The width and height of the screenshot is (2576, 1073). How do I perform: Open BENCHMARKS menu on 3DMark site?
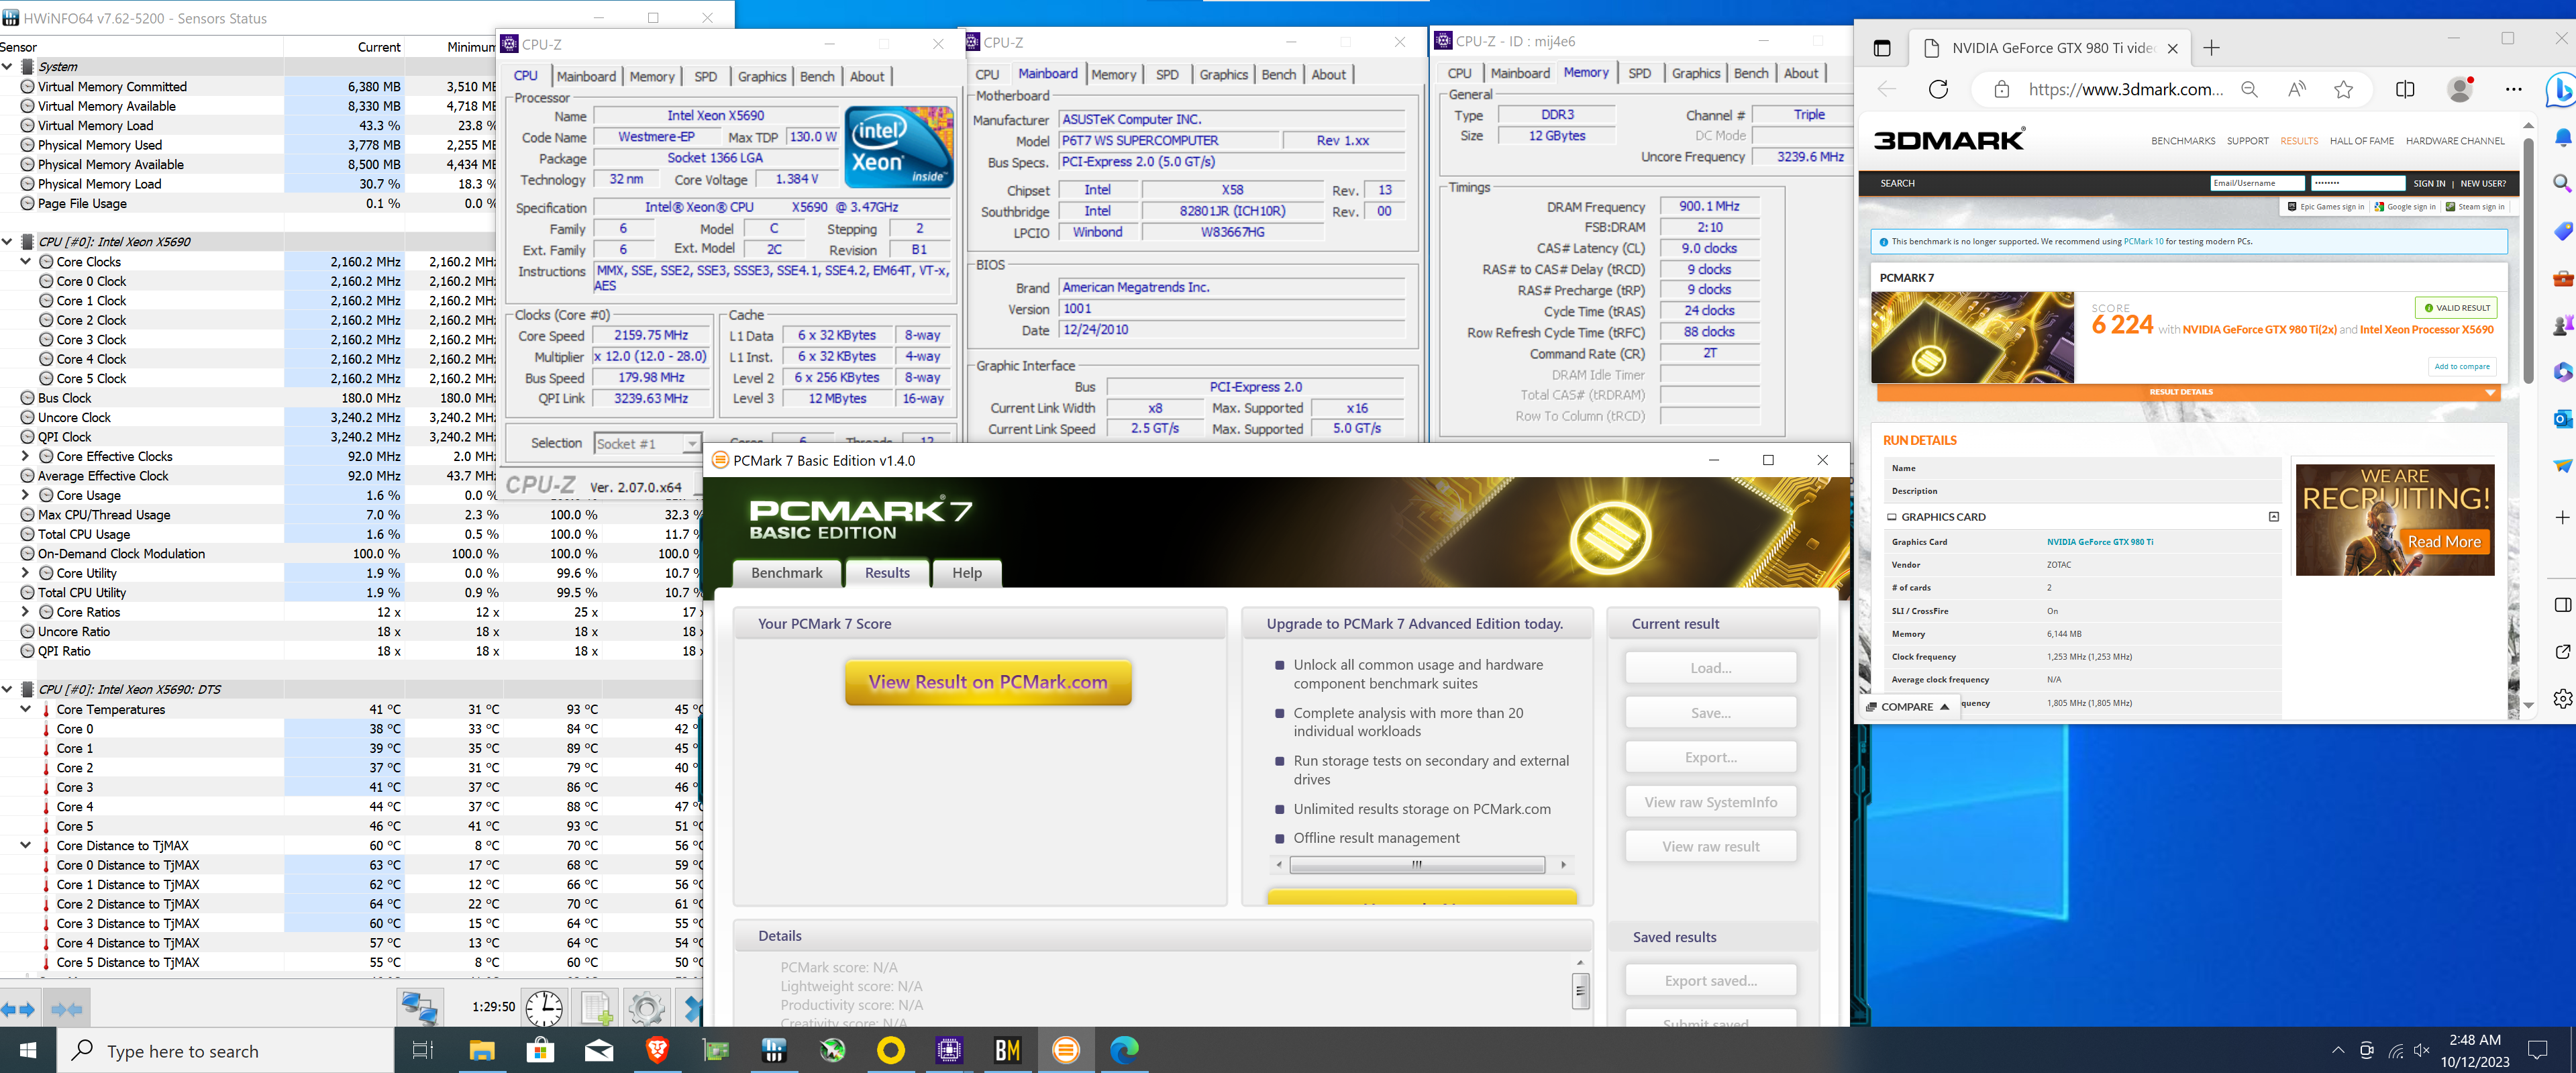pyautogui.click(x=2183, y=141)
